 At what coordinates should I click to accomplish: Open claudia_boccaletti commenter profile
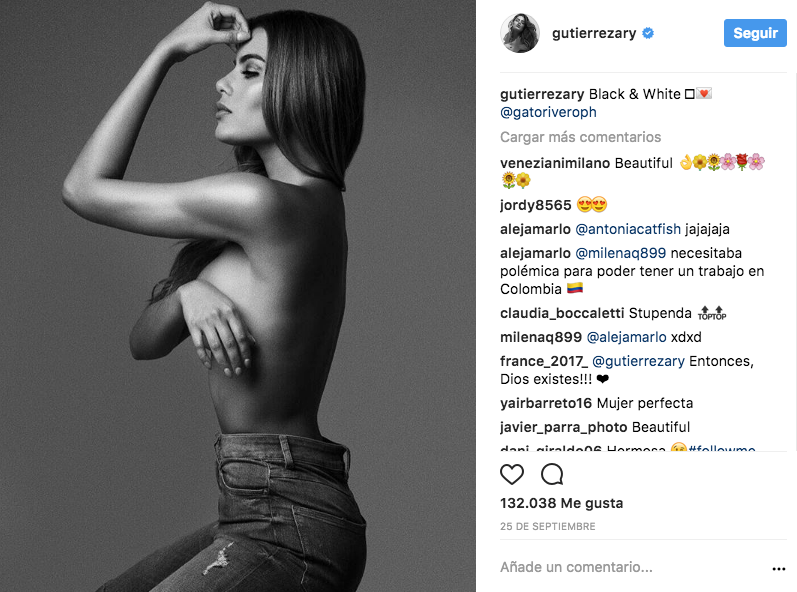562,313
